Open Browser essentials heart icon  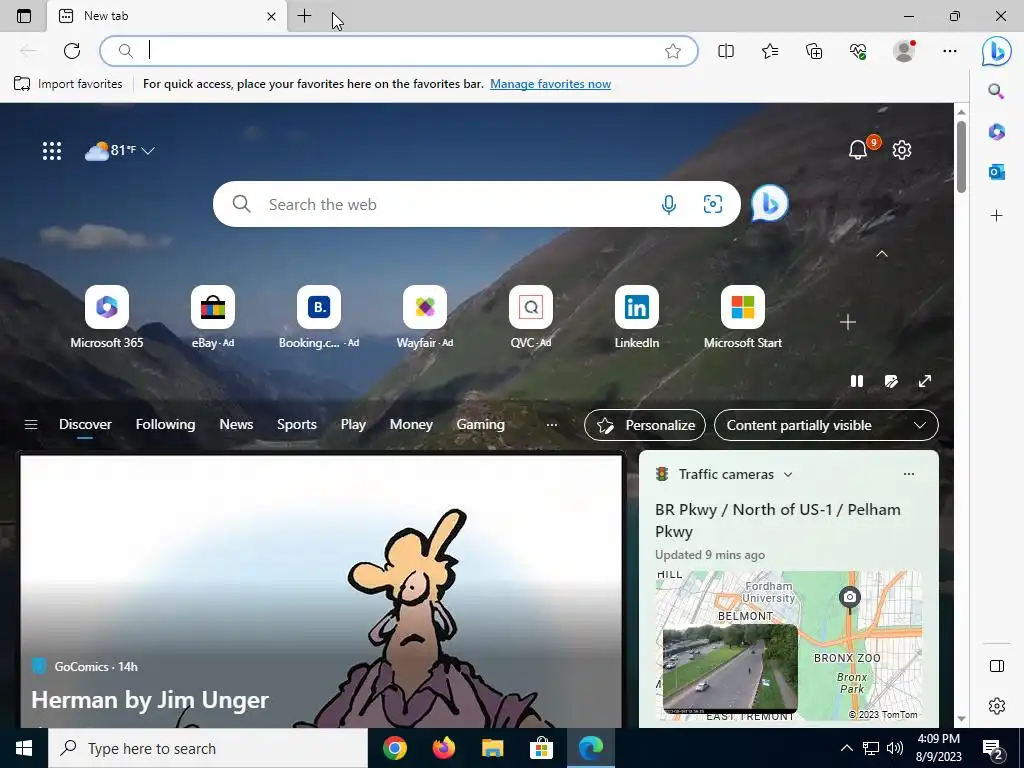[858, 51]
